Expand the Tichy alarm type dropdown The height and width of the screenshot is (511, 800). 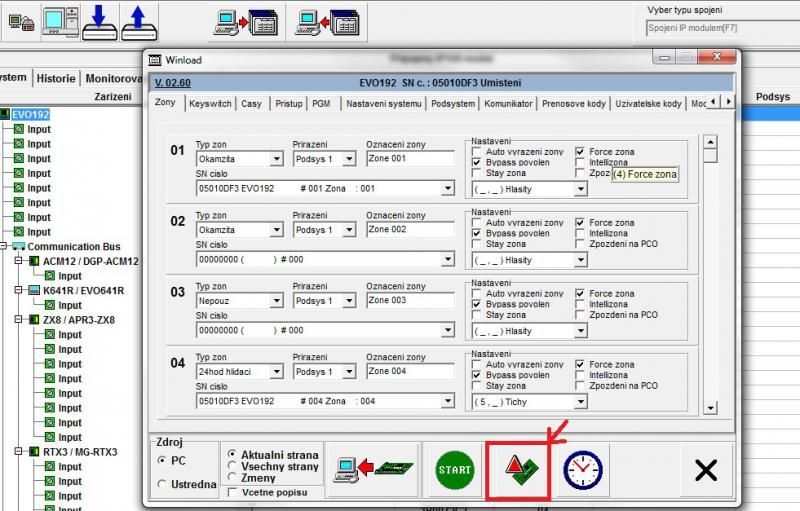tap(580, 401)
